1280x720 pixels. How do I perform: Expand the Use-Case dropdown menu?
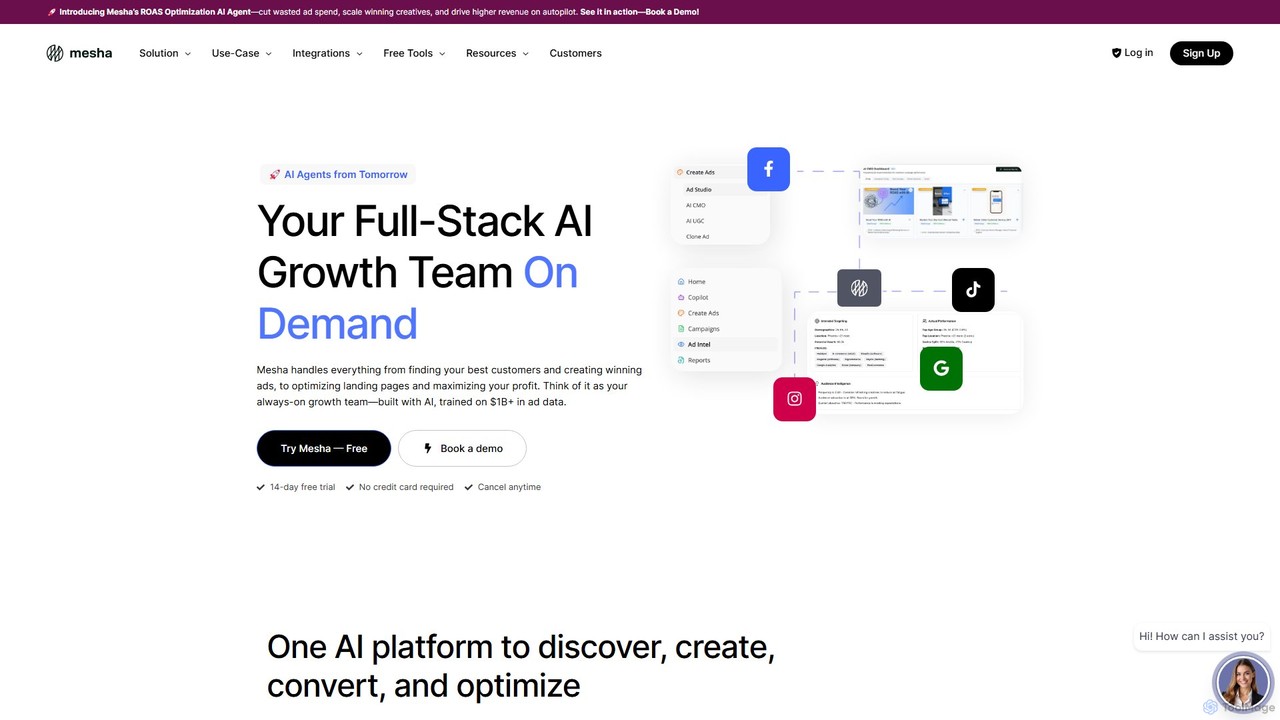(x=242, y=53)
